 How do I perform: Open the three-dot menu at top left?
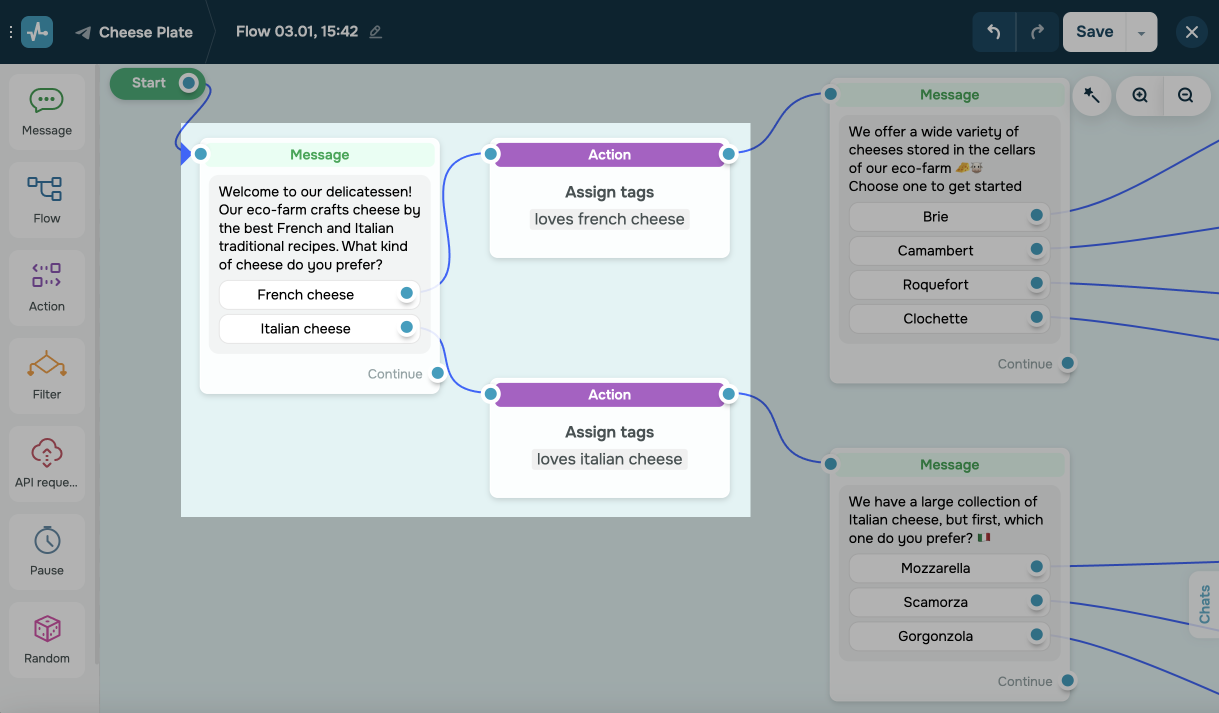click(x=11, y=32)
